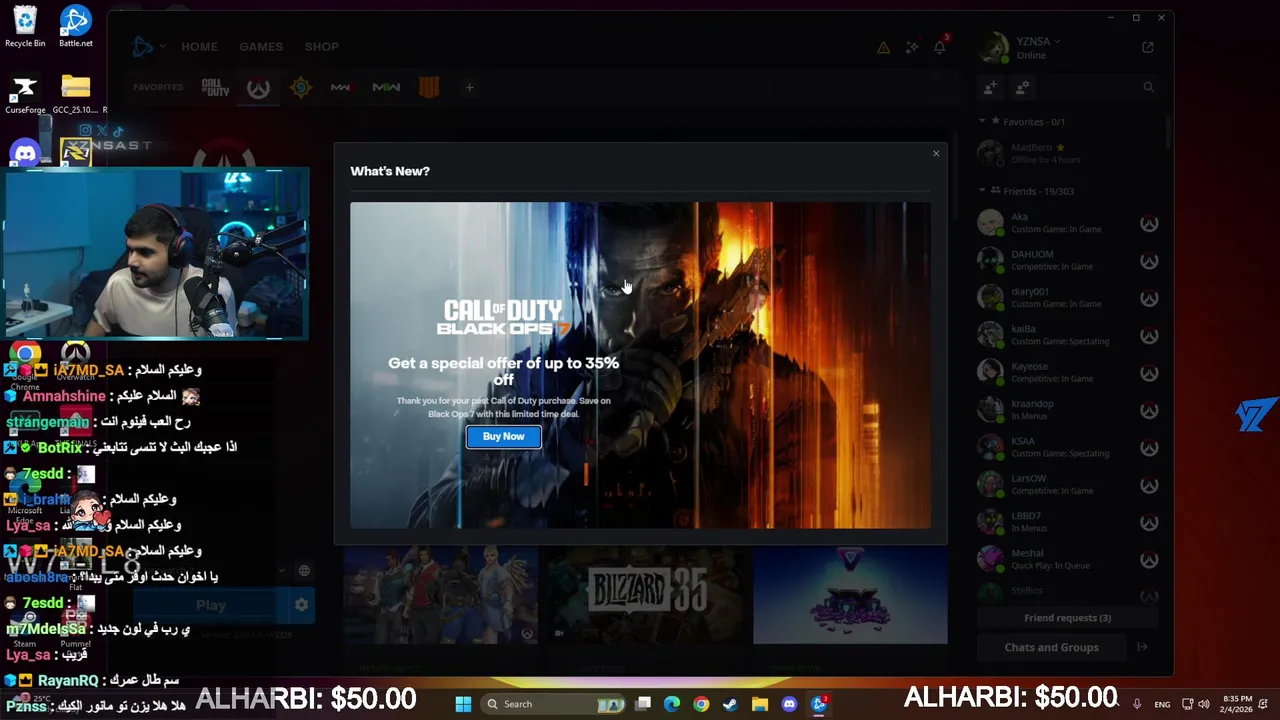The height and width of the screenshot is (720, 1280).
Task: Select friend LBBD7 in the list
Action: coord(1068,521)
